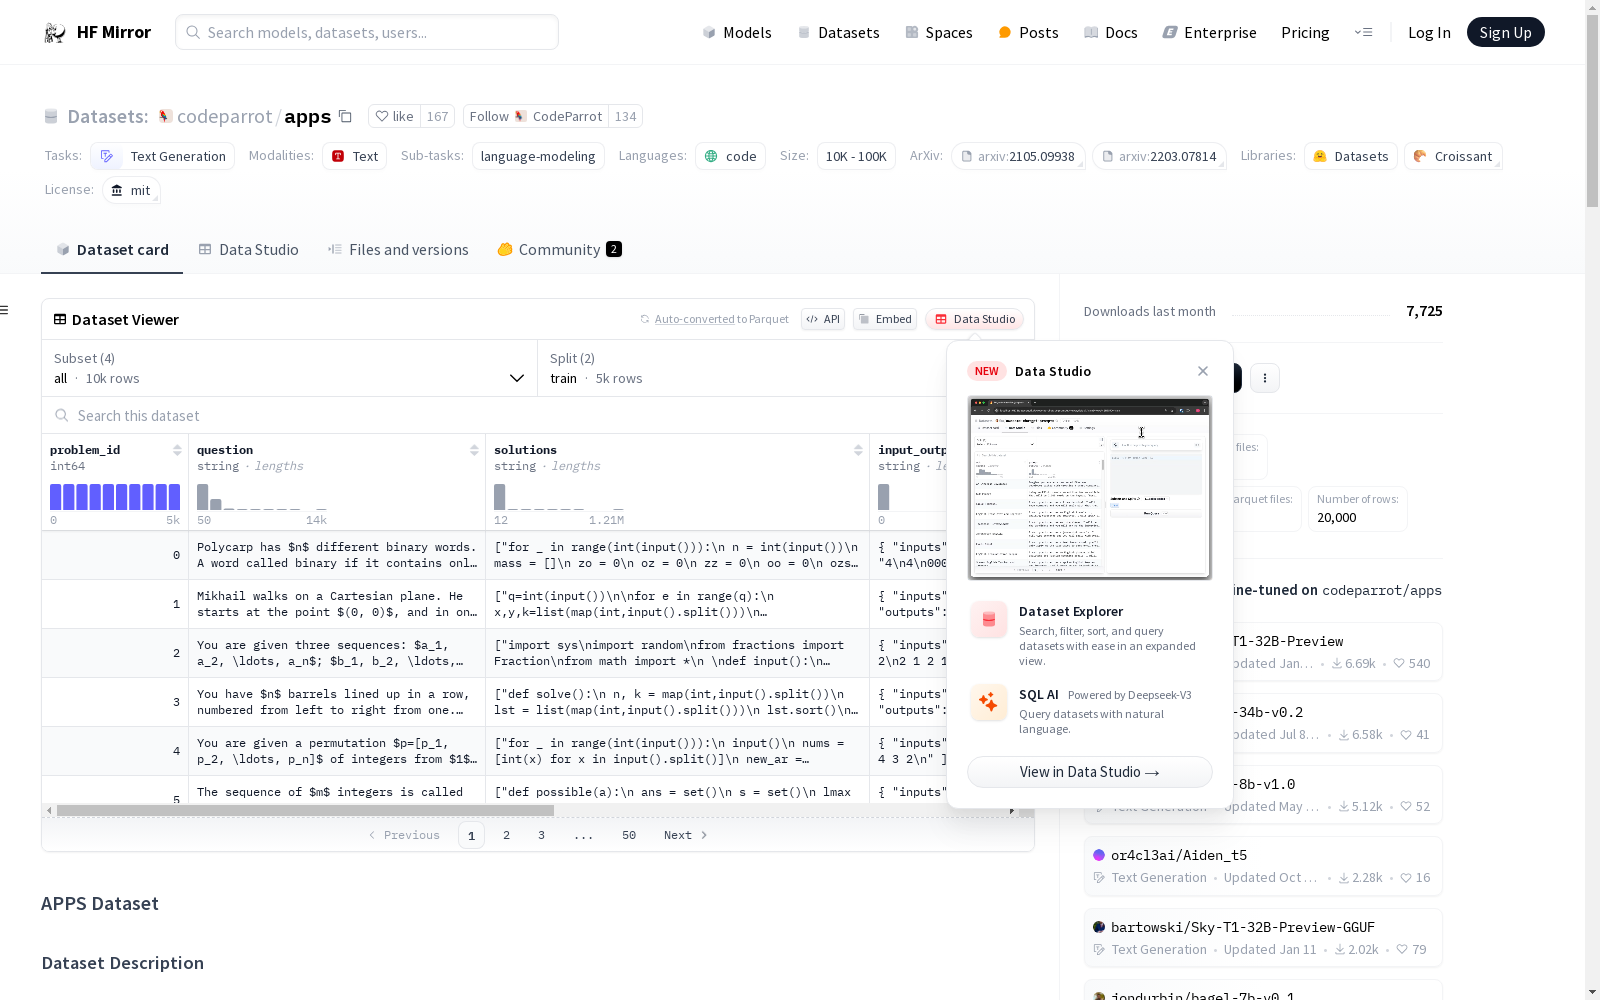This screenshot has height=1000, width=1600.
Task: Click the Dataset Explorer icon
Action: point(989,620)
